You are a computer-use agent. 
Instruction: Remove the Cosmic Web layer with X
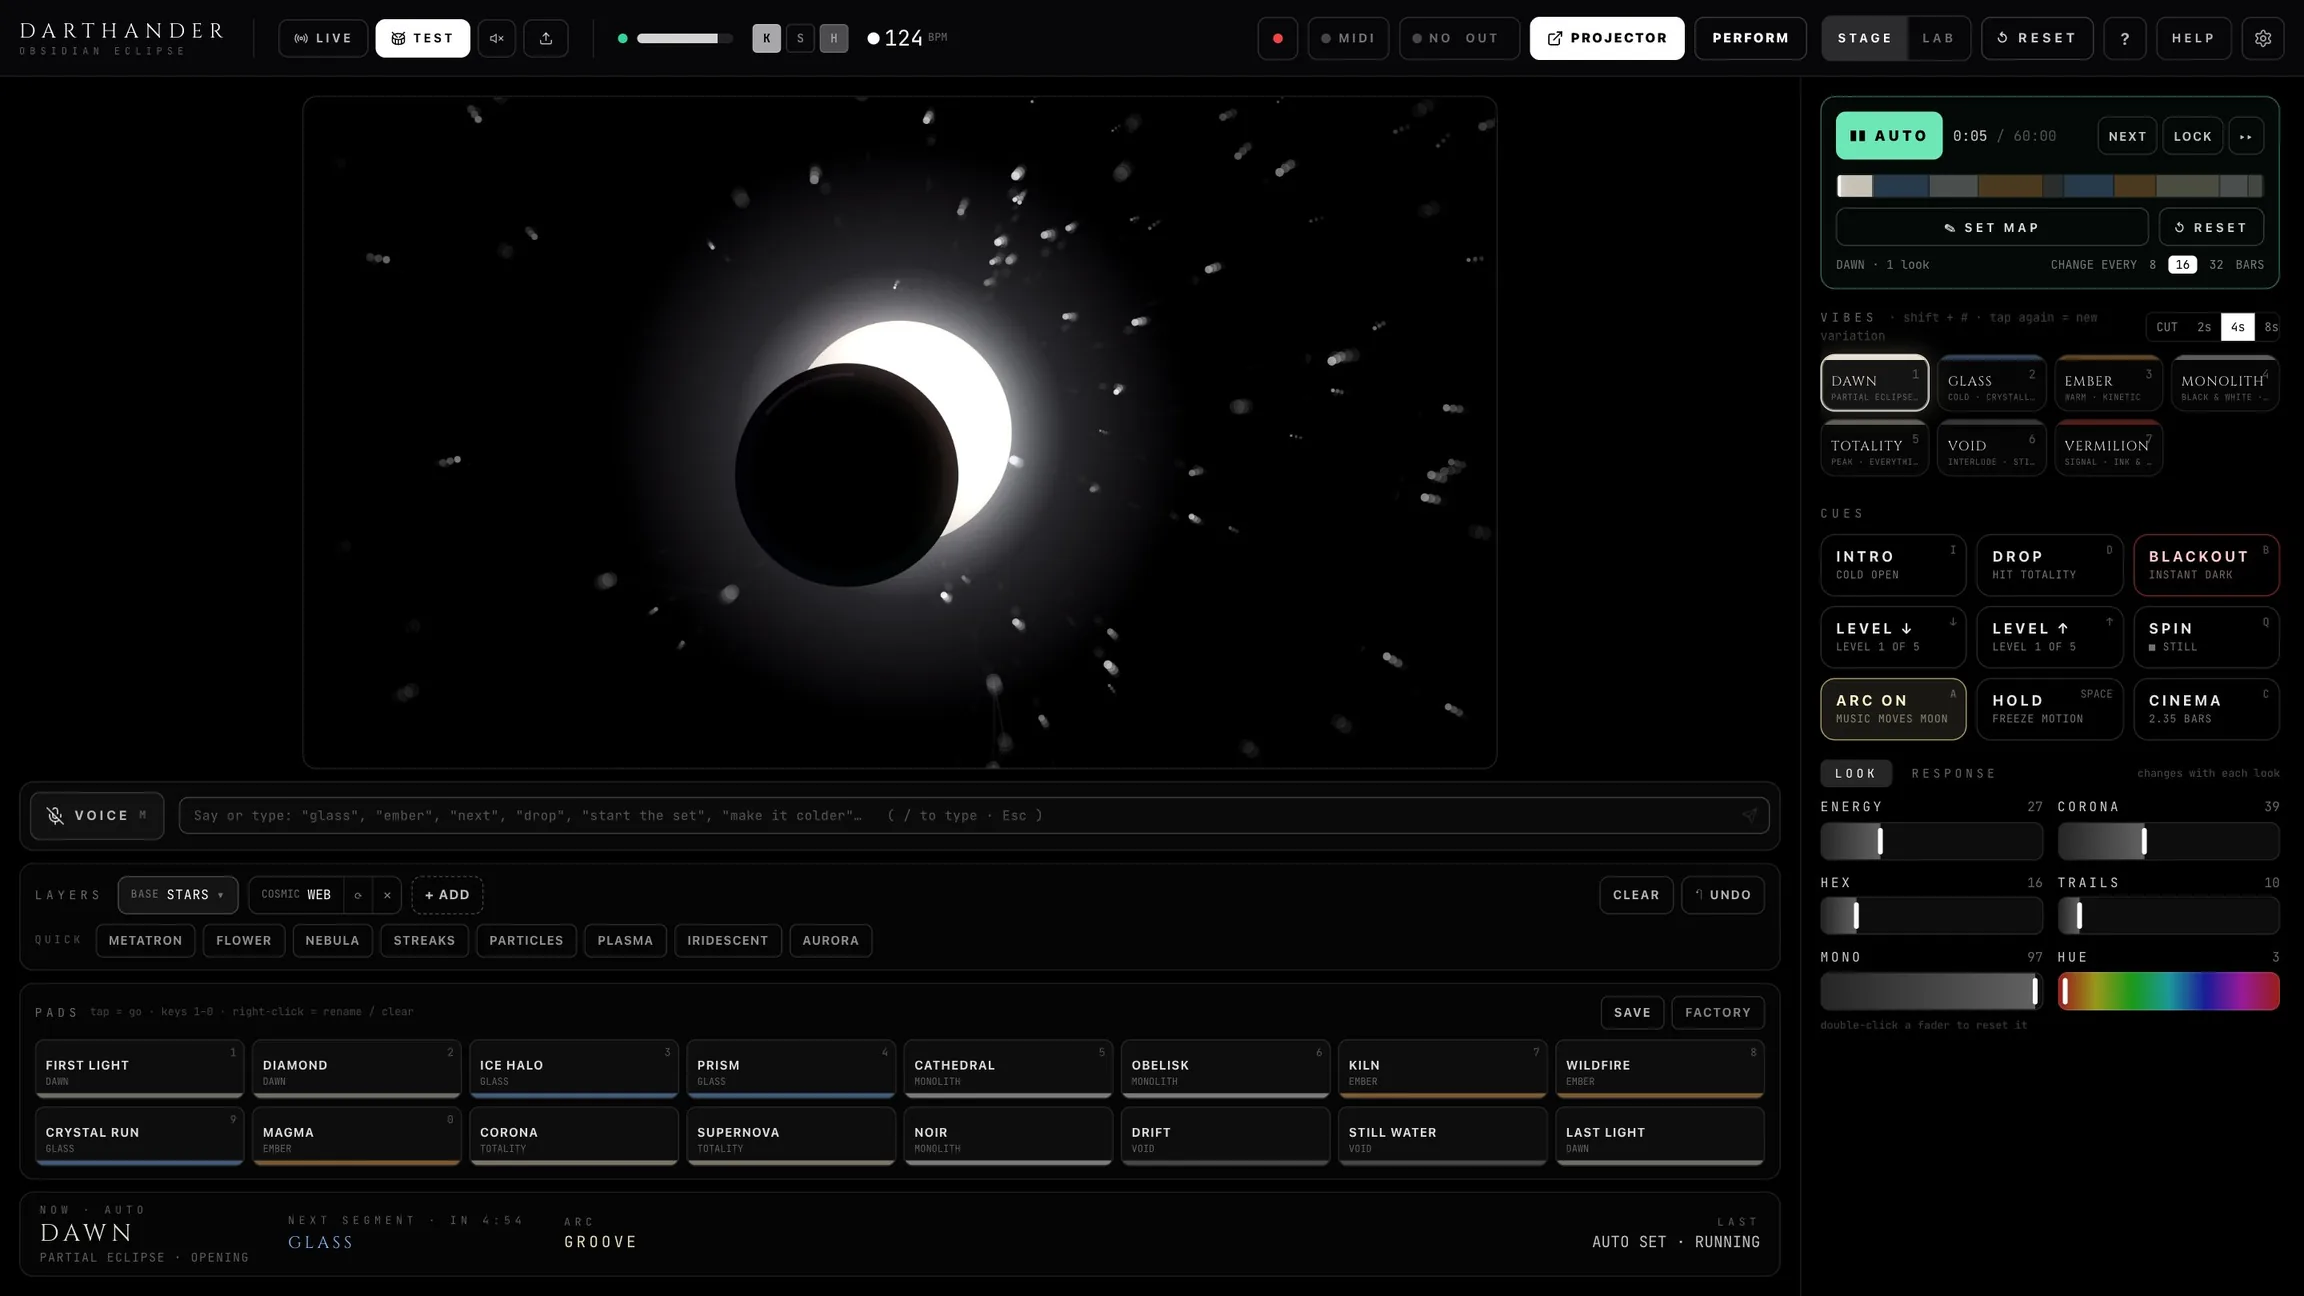click(387, 895)
